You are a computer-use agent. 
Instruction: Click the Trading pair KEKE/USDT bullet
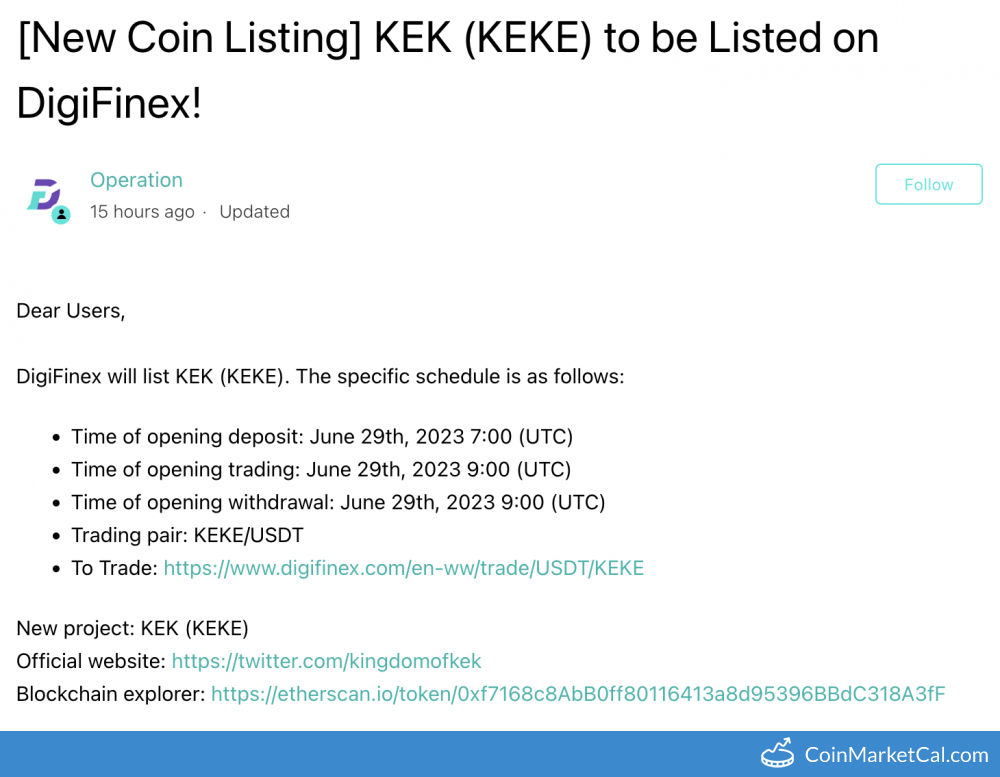(187, 535)
